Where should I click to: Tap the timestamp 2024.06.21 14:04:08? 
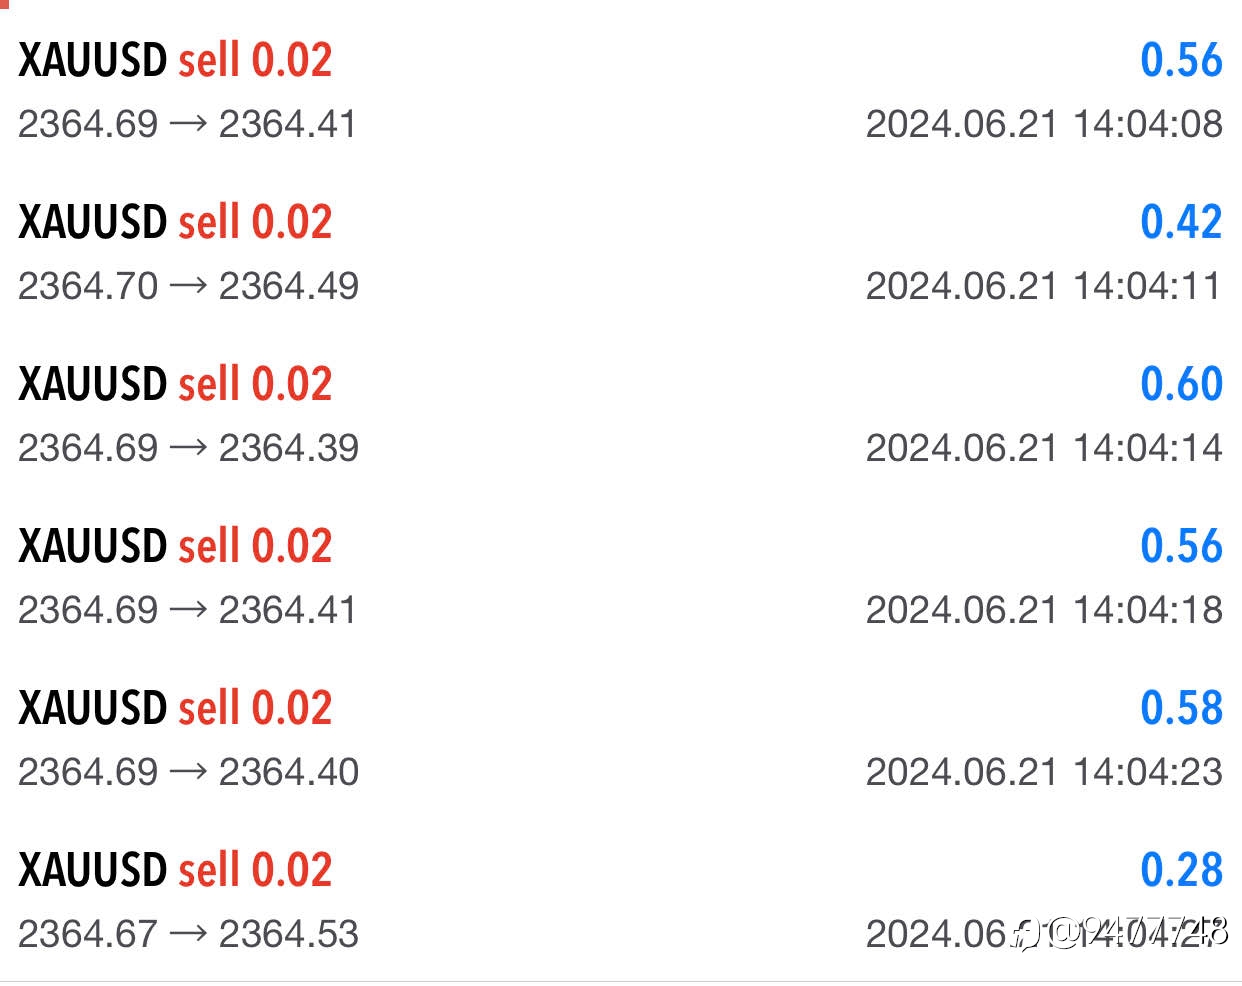(x=1044, y=124)
